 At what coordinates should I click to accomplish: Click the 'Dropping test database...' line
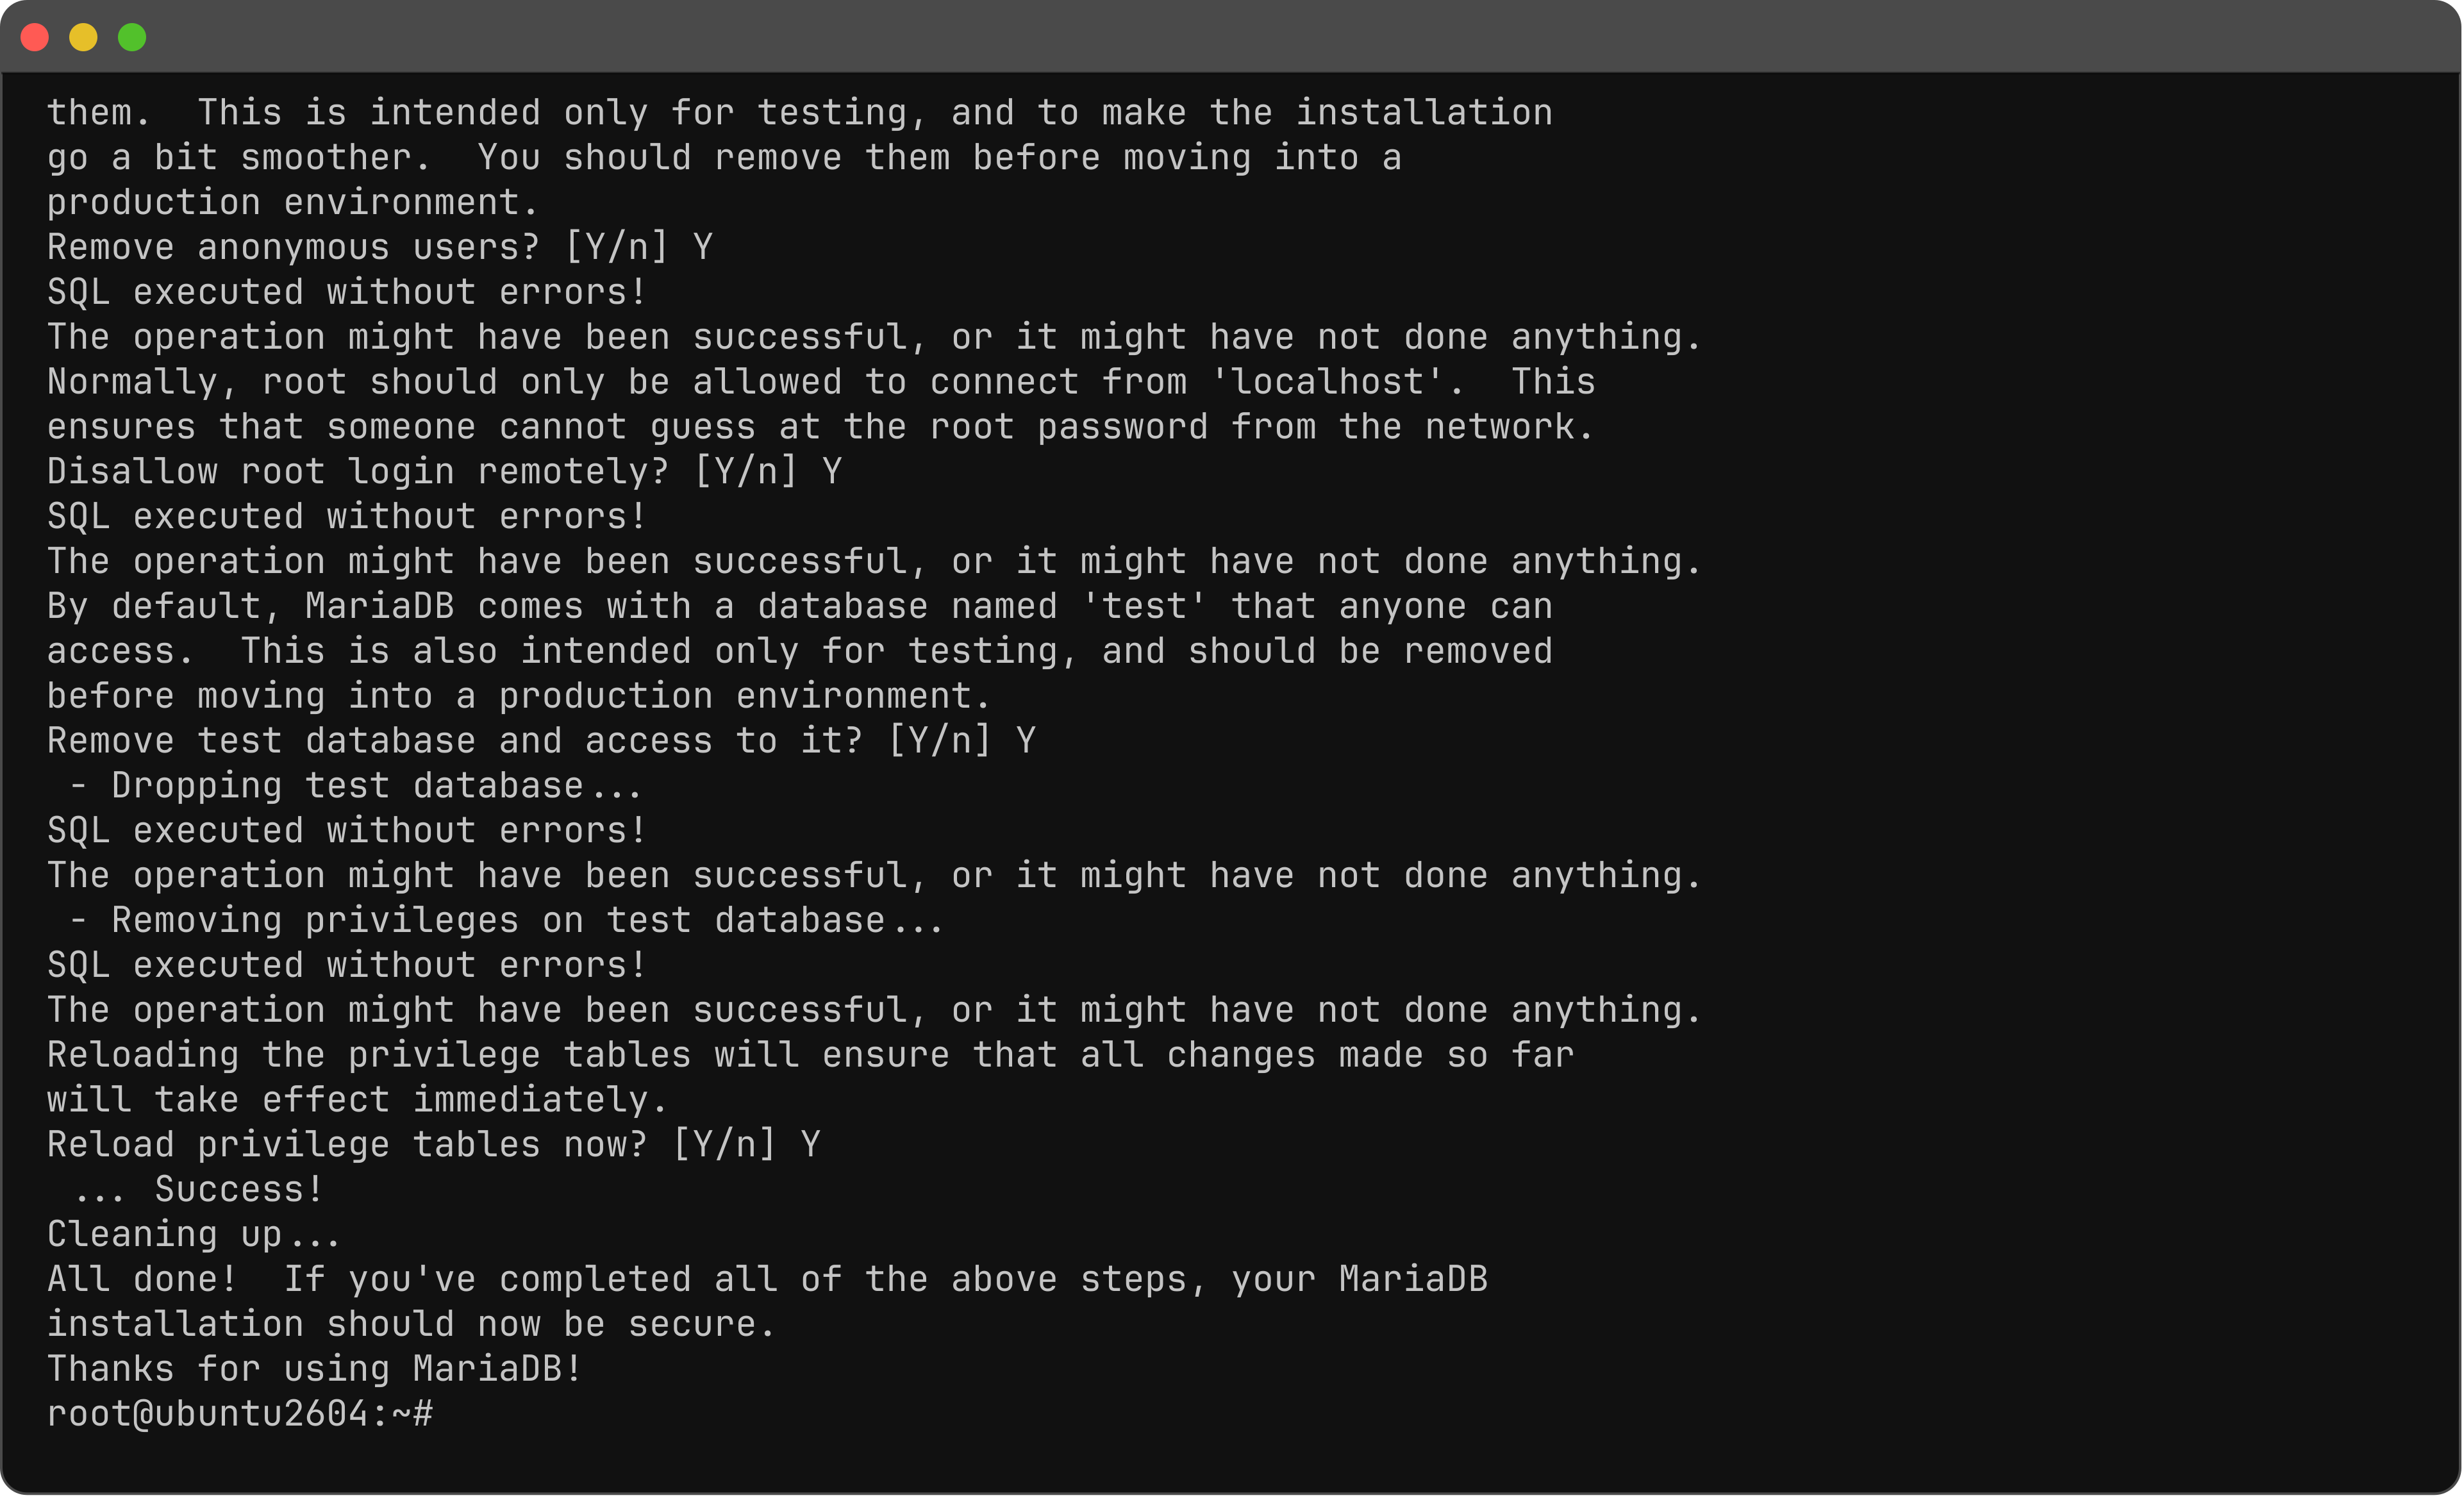point(356,786)
